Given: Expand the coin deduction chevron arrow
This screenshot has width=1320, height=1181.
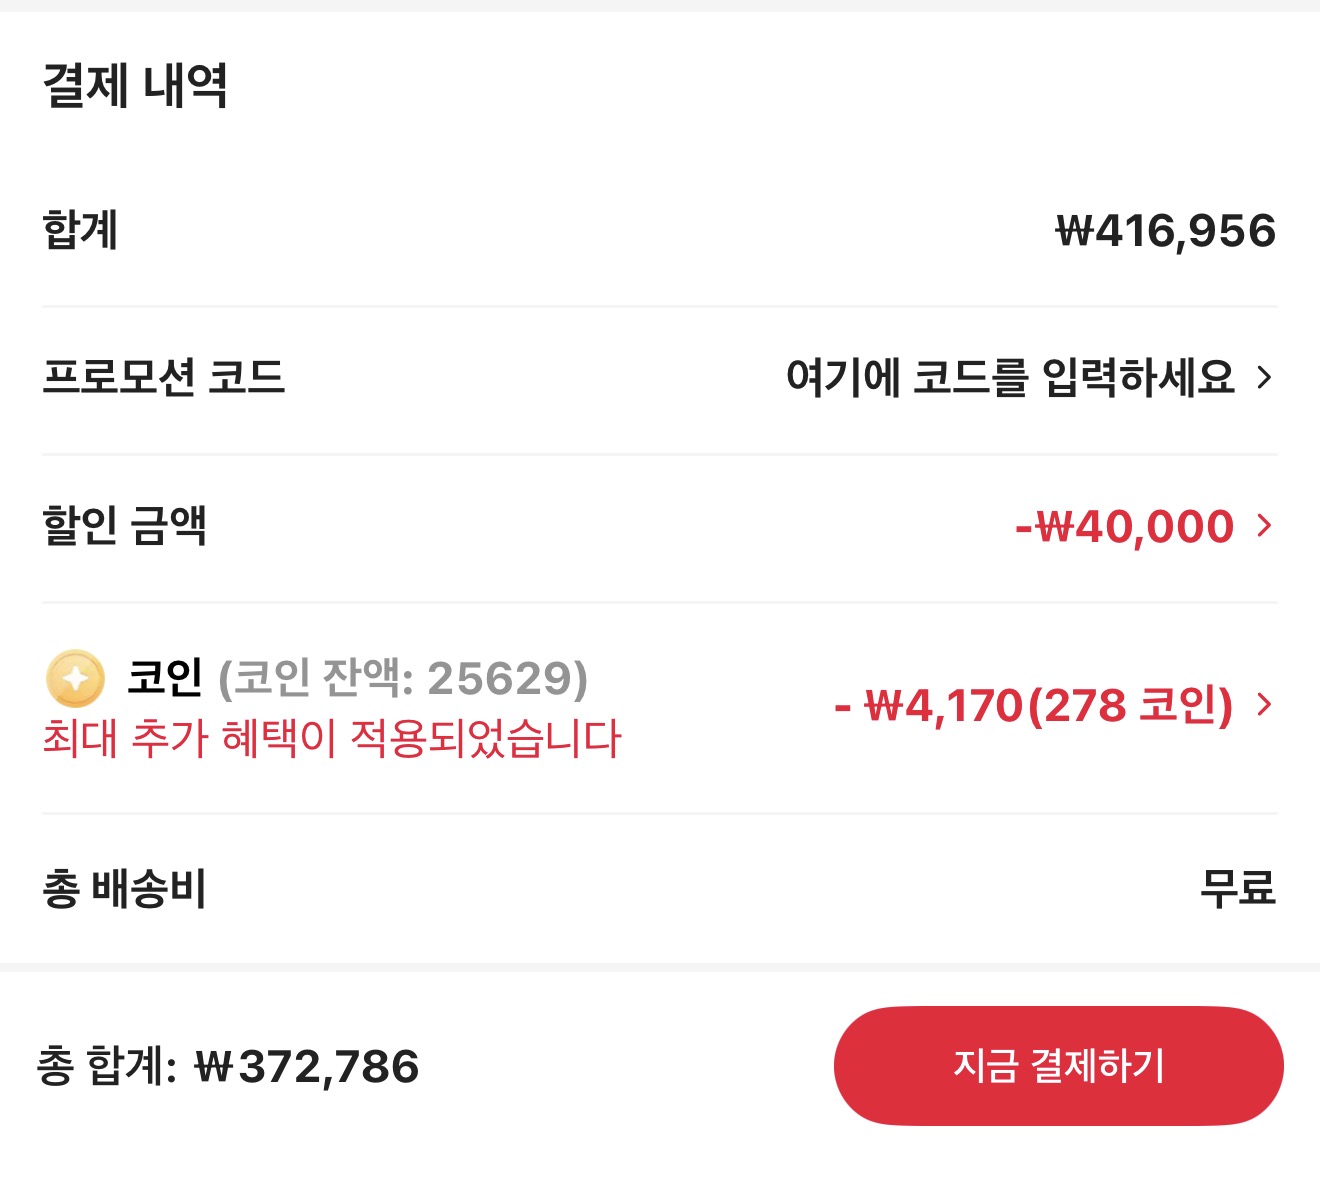Looking at the screenshot, I should click(x=1264, y=705).
